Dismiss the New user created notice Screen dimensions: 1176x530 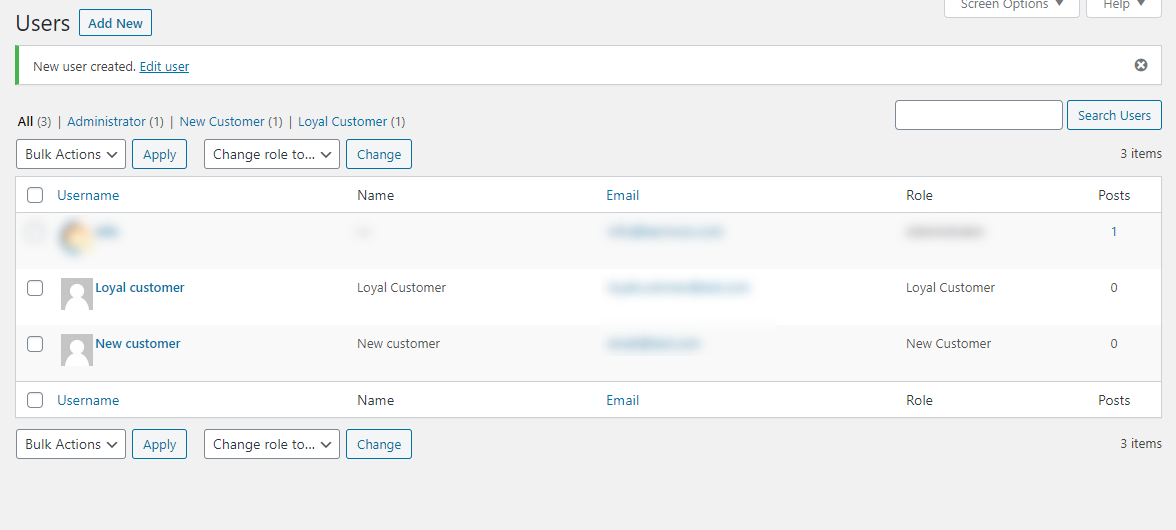pyautogui.click(x=1141, y=65)
